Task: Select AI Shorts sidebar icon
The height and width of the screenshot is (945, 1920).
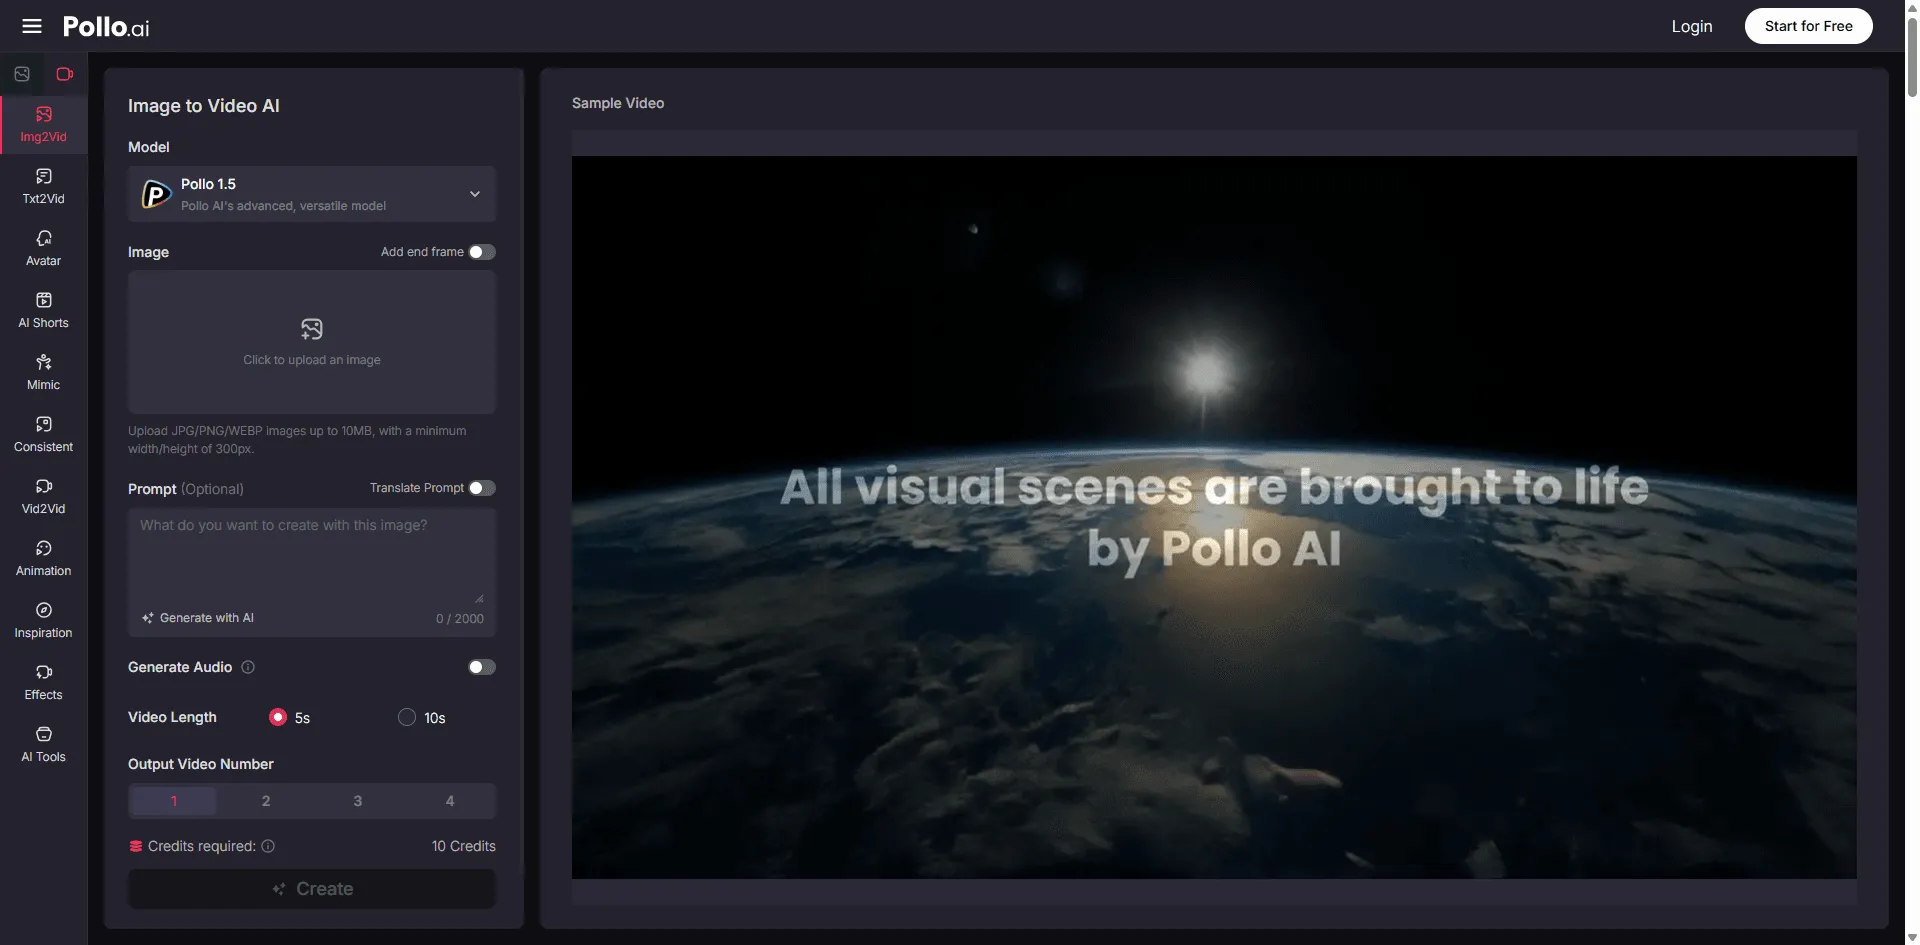Action: click(x=44, y=310)
